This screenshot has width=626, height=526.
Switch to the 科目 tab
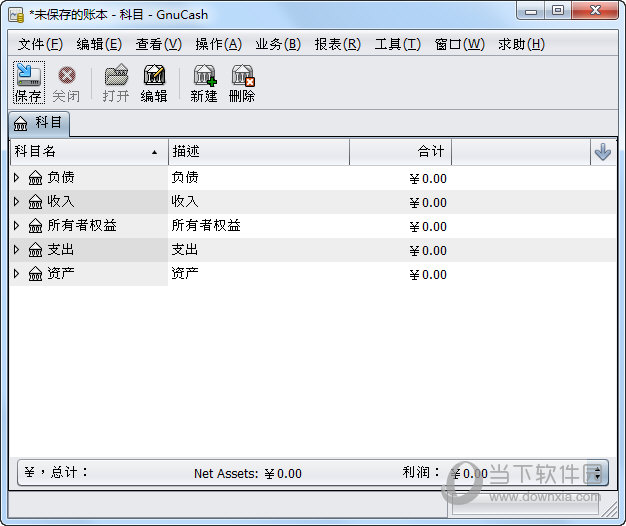(39, 123)
